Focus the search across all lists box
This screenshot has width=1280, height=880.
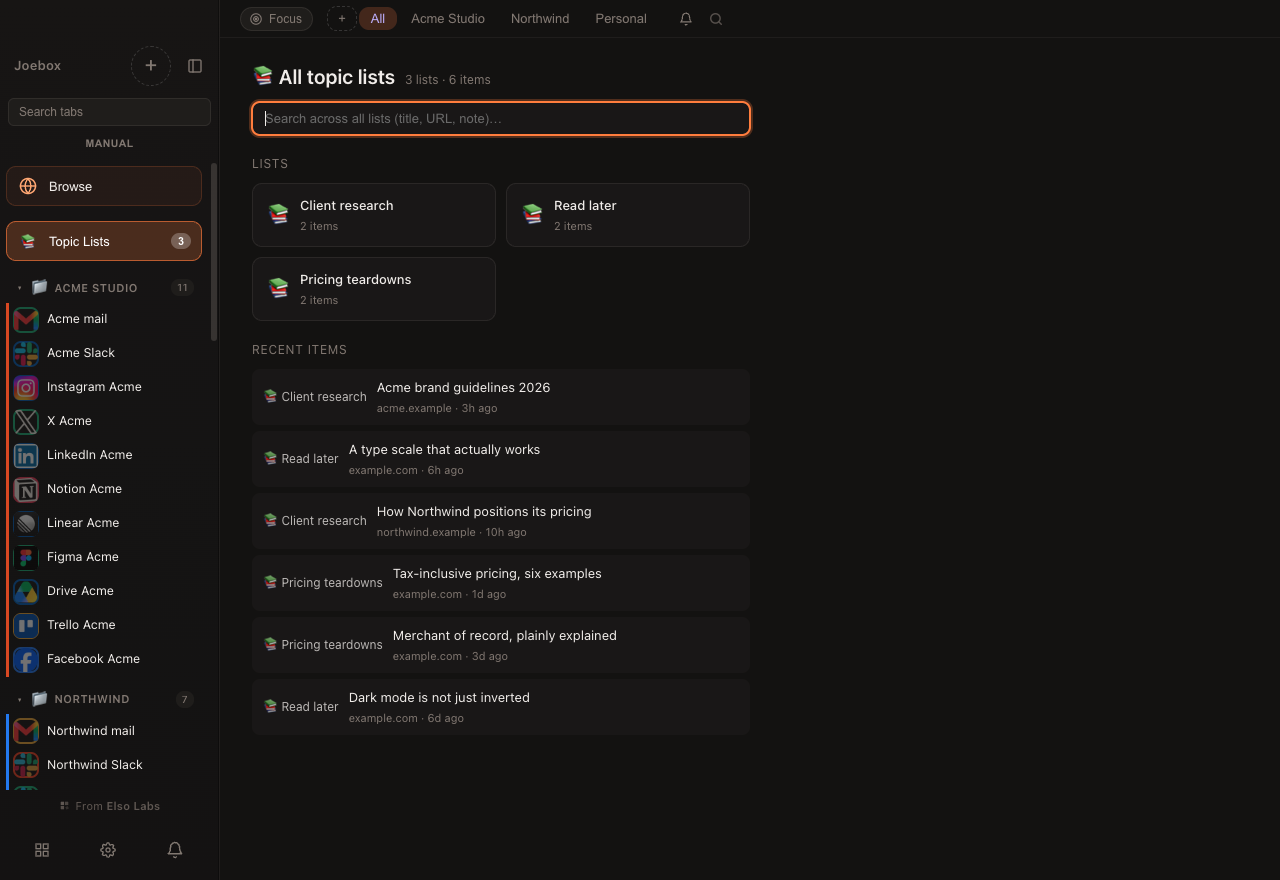[501, 118]
